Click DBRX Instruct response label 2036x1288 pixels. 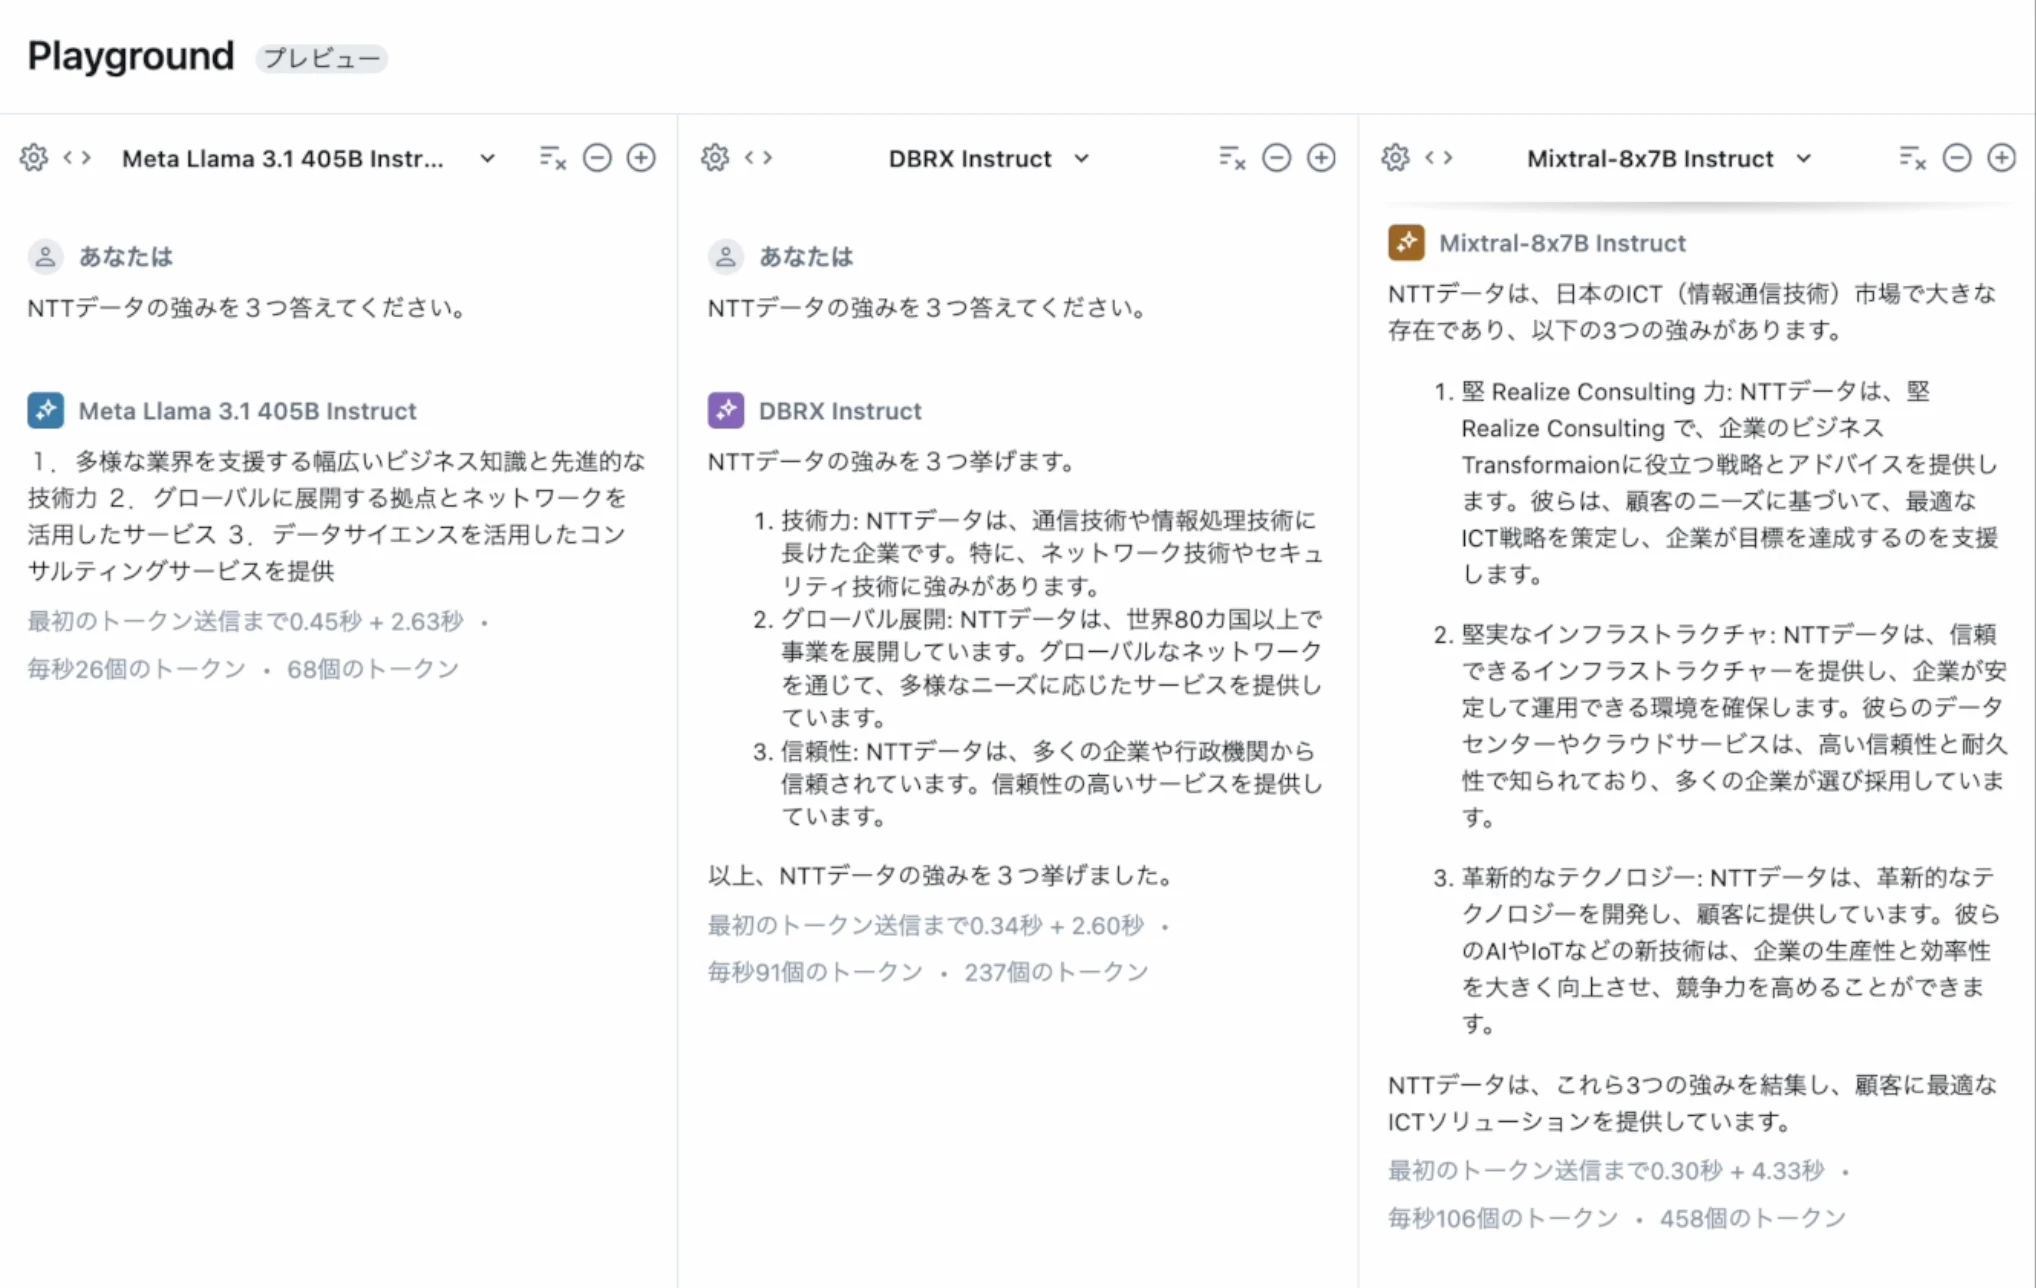(x=840, y=411)
